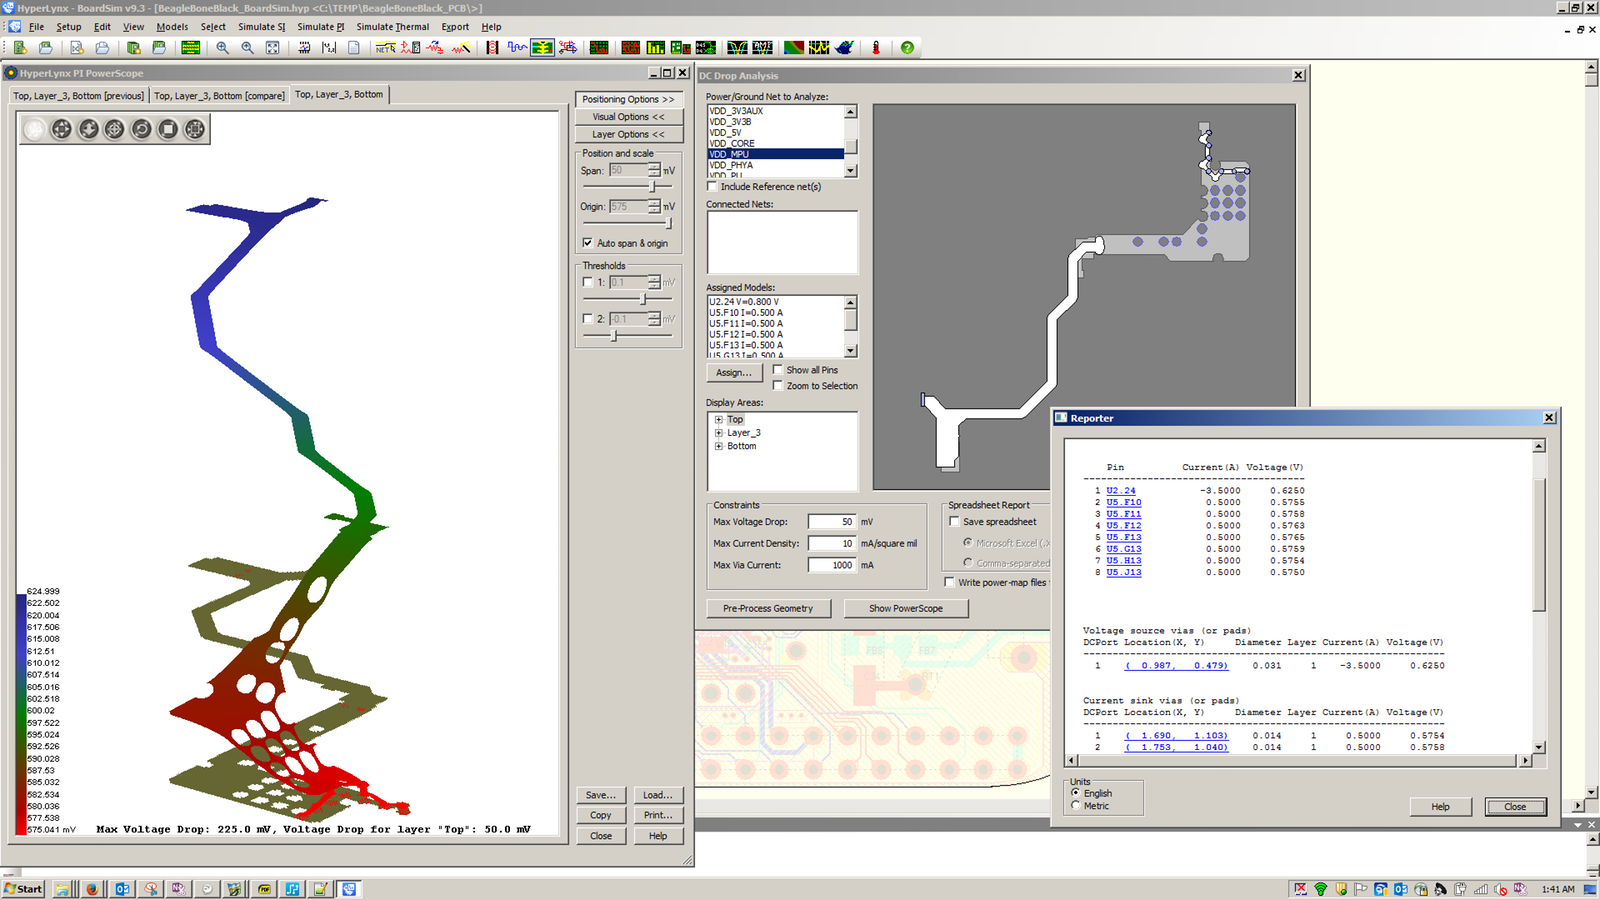Click the square stop PowerScope icon
The width and height of the screenshot is (1600, 900).
[x=168, y=129]
